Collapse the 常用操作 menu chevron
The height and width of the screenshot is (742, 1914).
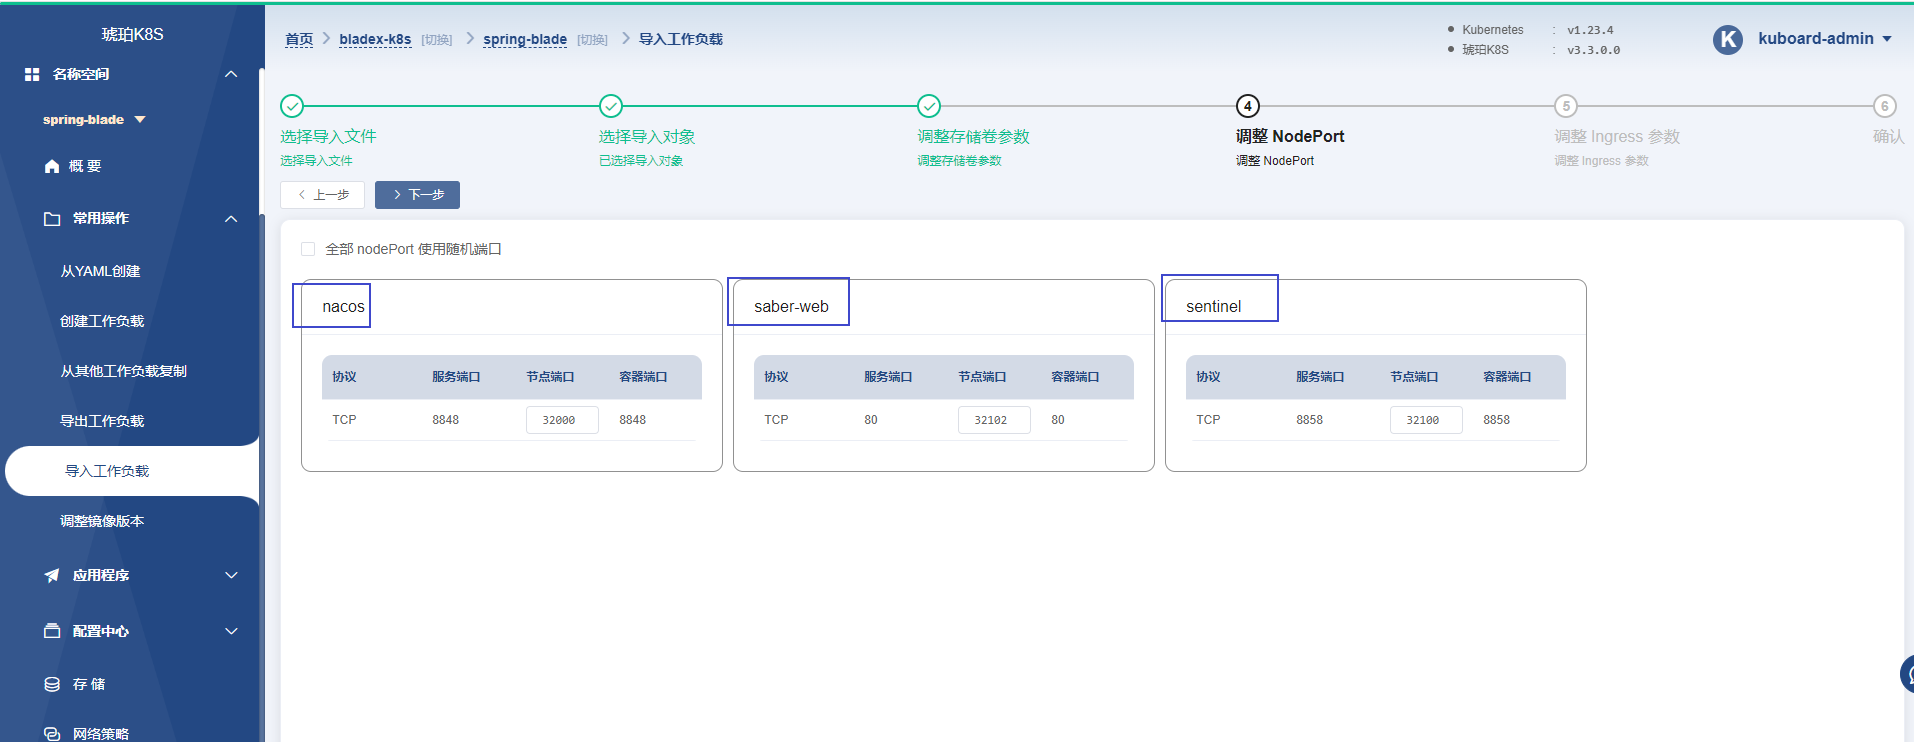tap(231, 218)
